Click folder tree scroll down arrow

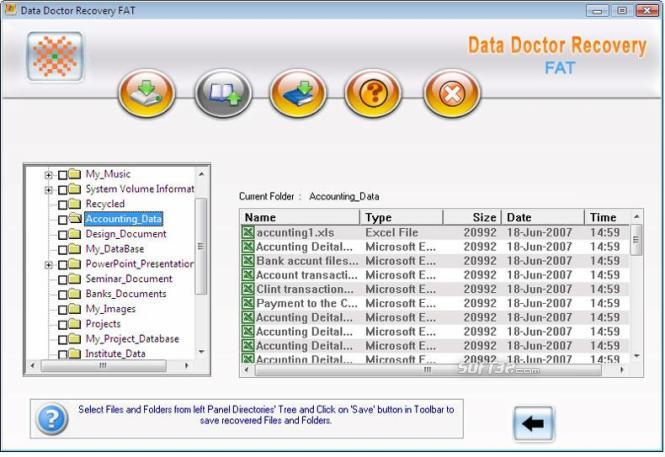pos(201,352)
